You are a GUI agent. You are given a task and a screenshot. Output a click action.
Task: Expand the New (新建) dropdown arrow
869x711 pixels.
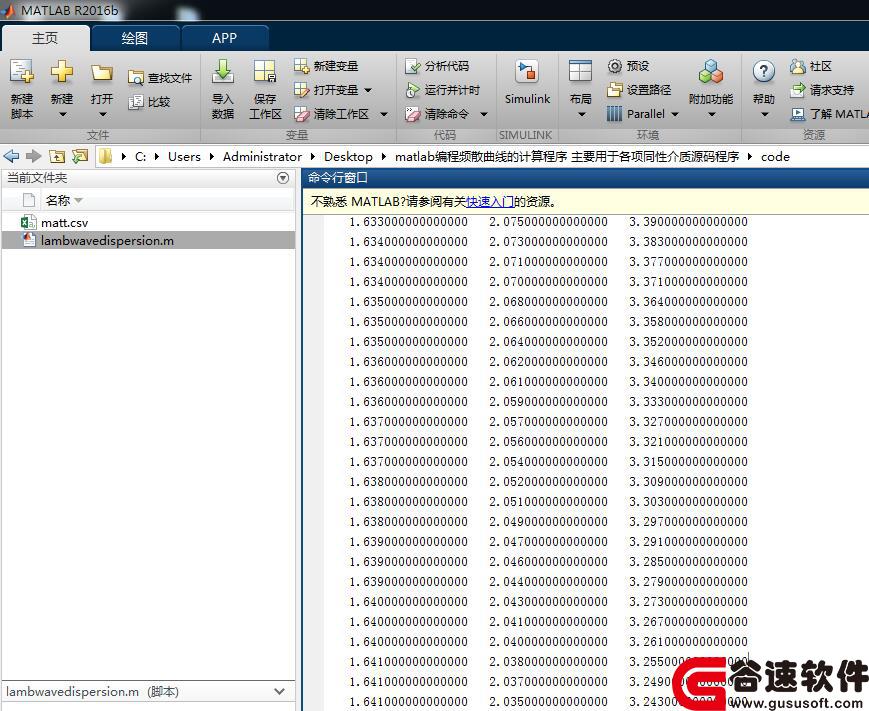click(x=62, y=115)
